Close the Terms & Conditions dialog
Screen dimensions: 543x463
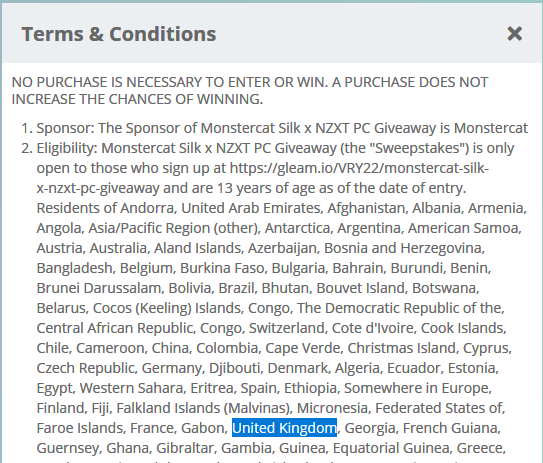514,34
